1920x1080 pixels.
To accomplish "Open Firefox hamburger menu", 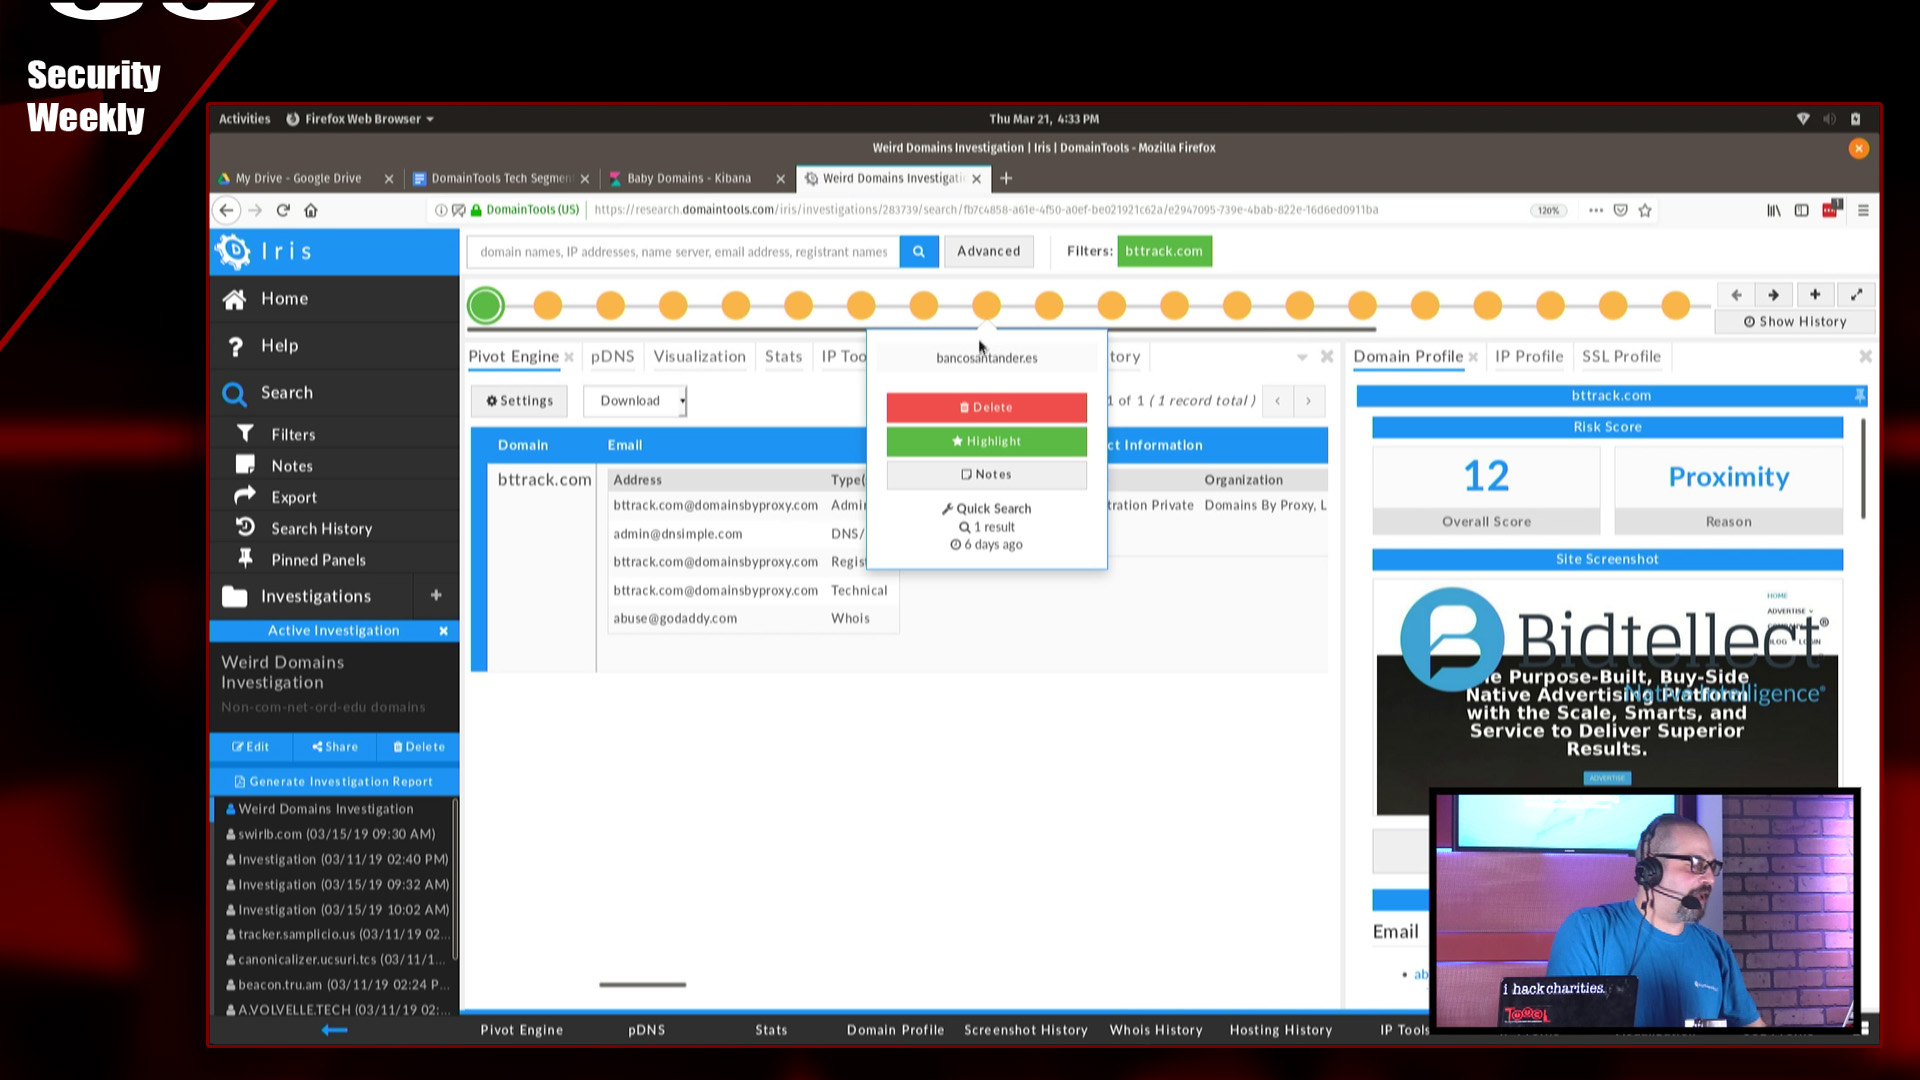I will point(1863,210).
